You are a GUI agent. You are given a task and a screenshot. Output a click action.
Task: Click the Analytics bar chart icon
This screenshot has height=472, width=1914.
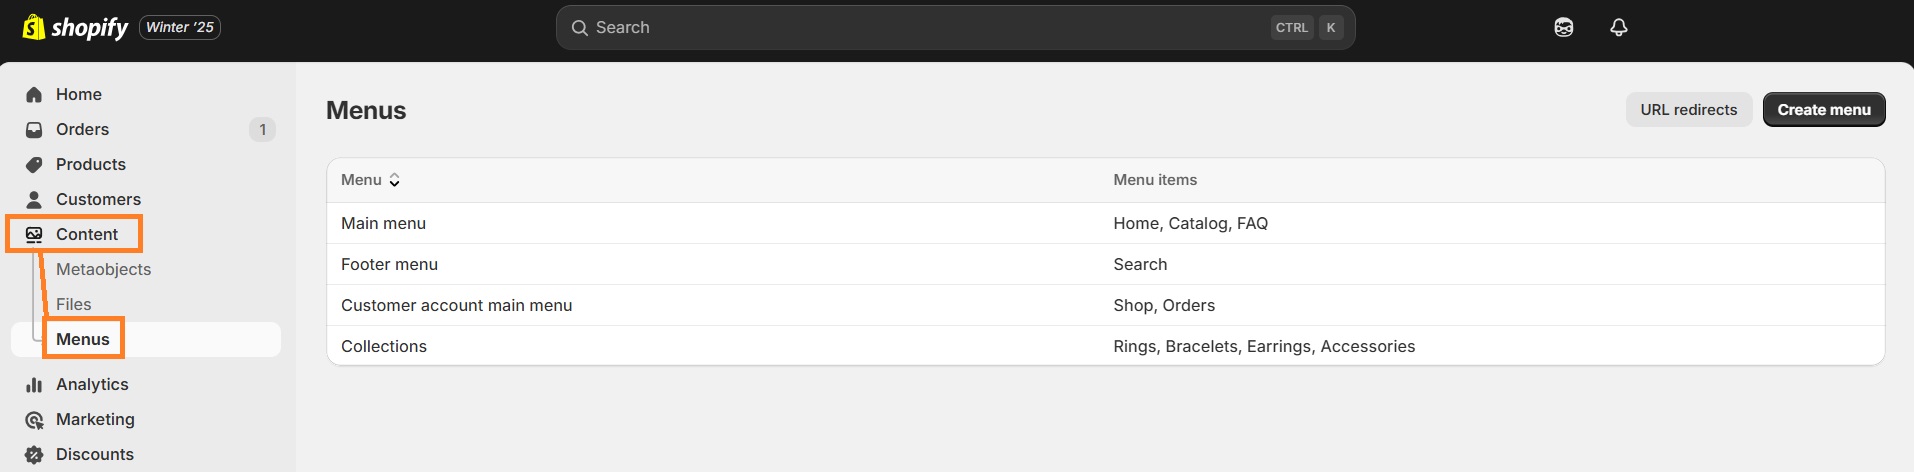point(34,385)
